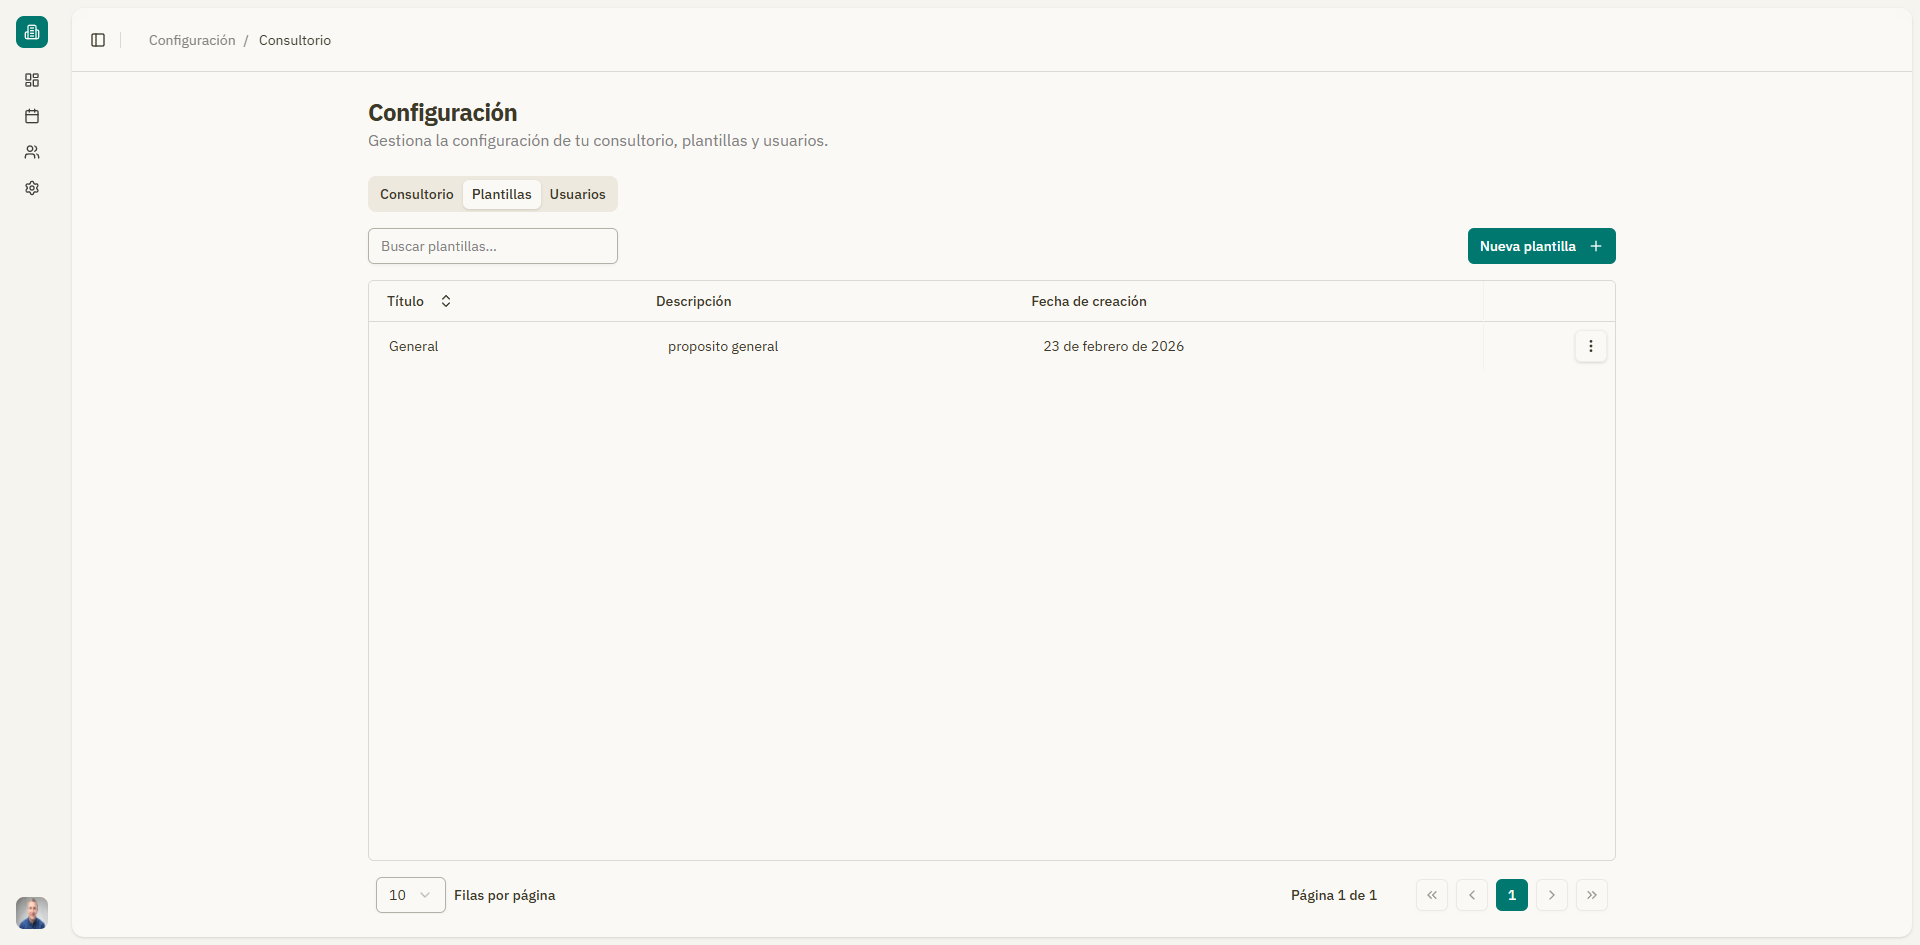Open the app home via the teal clinic logo
The height and width of the screenshot is (945, 1920).
[31, 31]
